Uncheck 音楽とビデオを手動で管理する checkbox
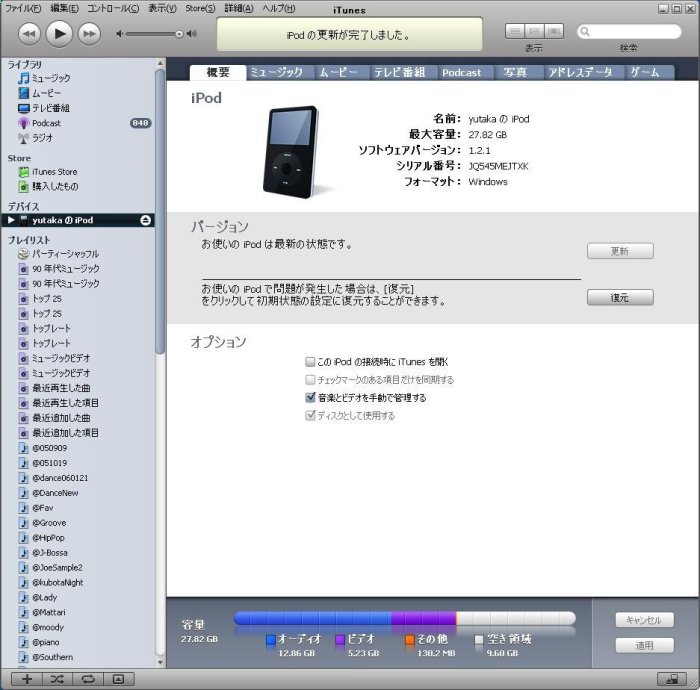The width and height of the screenshot is (700, 690). coord(310,397)
